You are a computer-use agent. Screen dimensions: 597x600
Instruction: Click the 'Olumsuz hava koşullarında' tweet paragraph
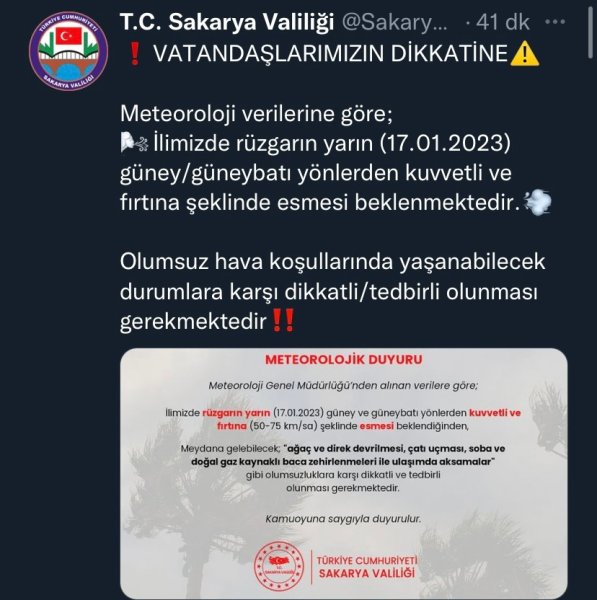[x=333, y=291]
